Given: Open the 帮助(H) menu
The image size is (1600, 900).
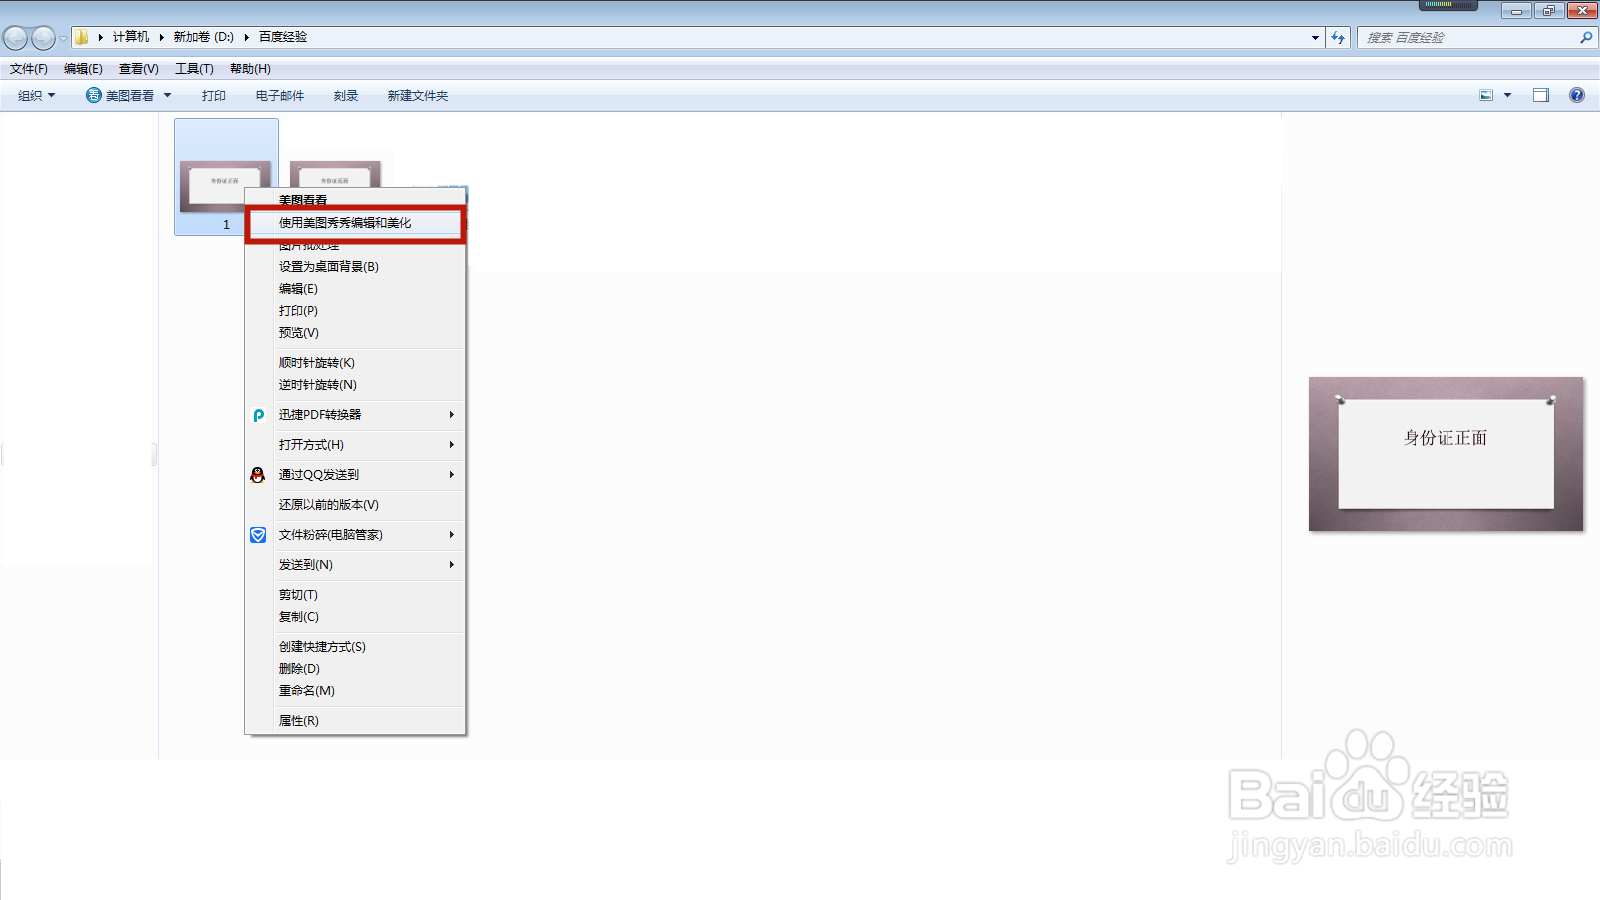Looking at the screenshot, I should pyautogui.click(x=250, y=69).
